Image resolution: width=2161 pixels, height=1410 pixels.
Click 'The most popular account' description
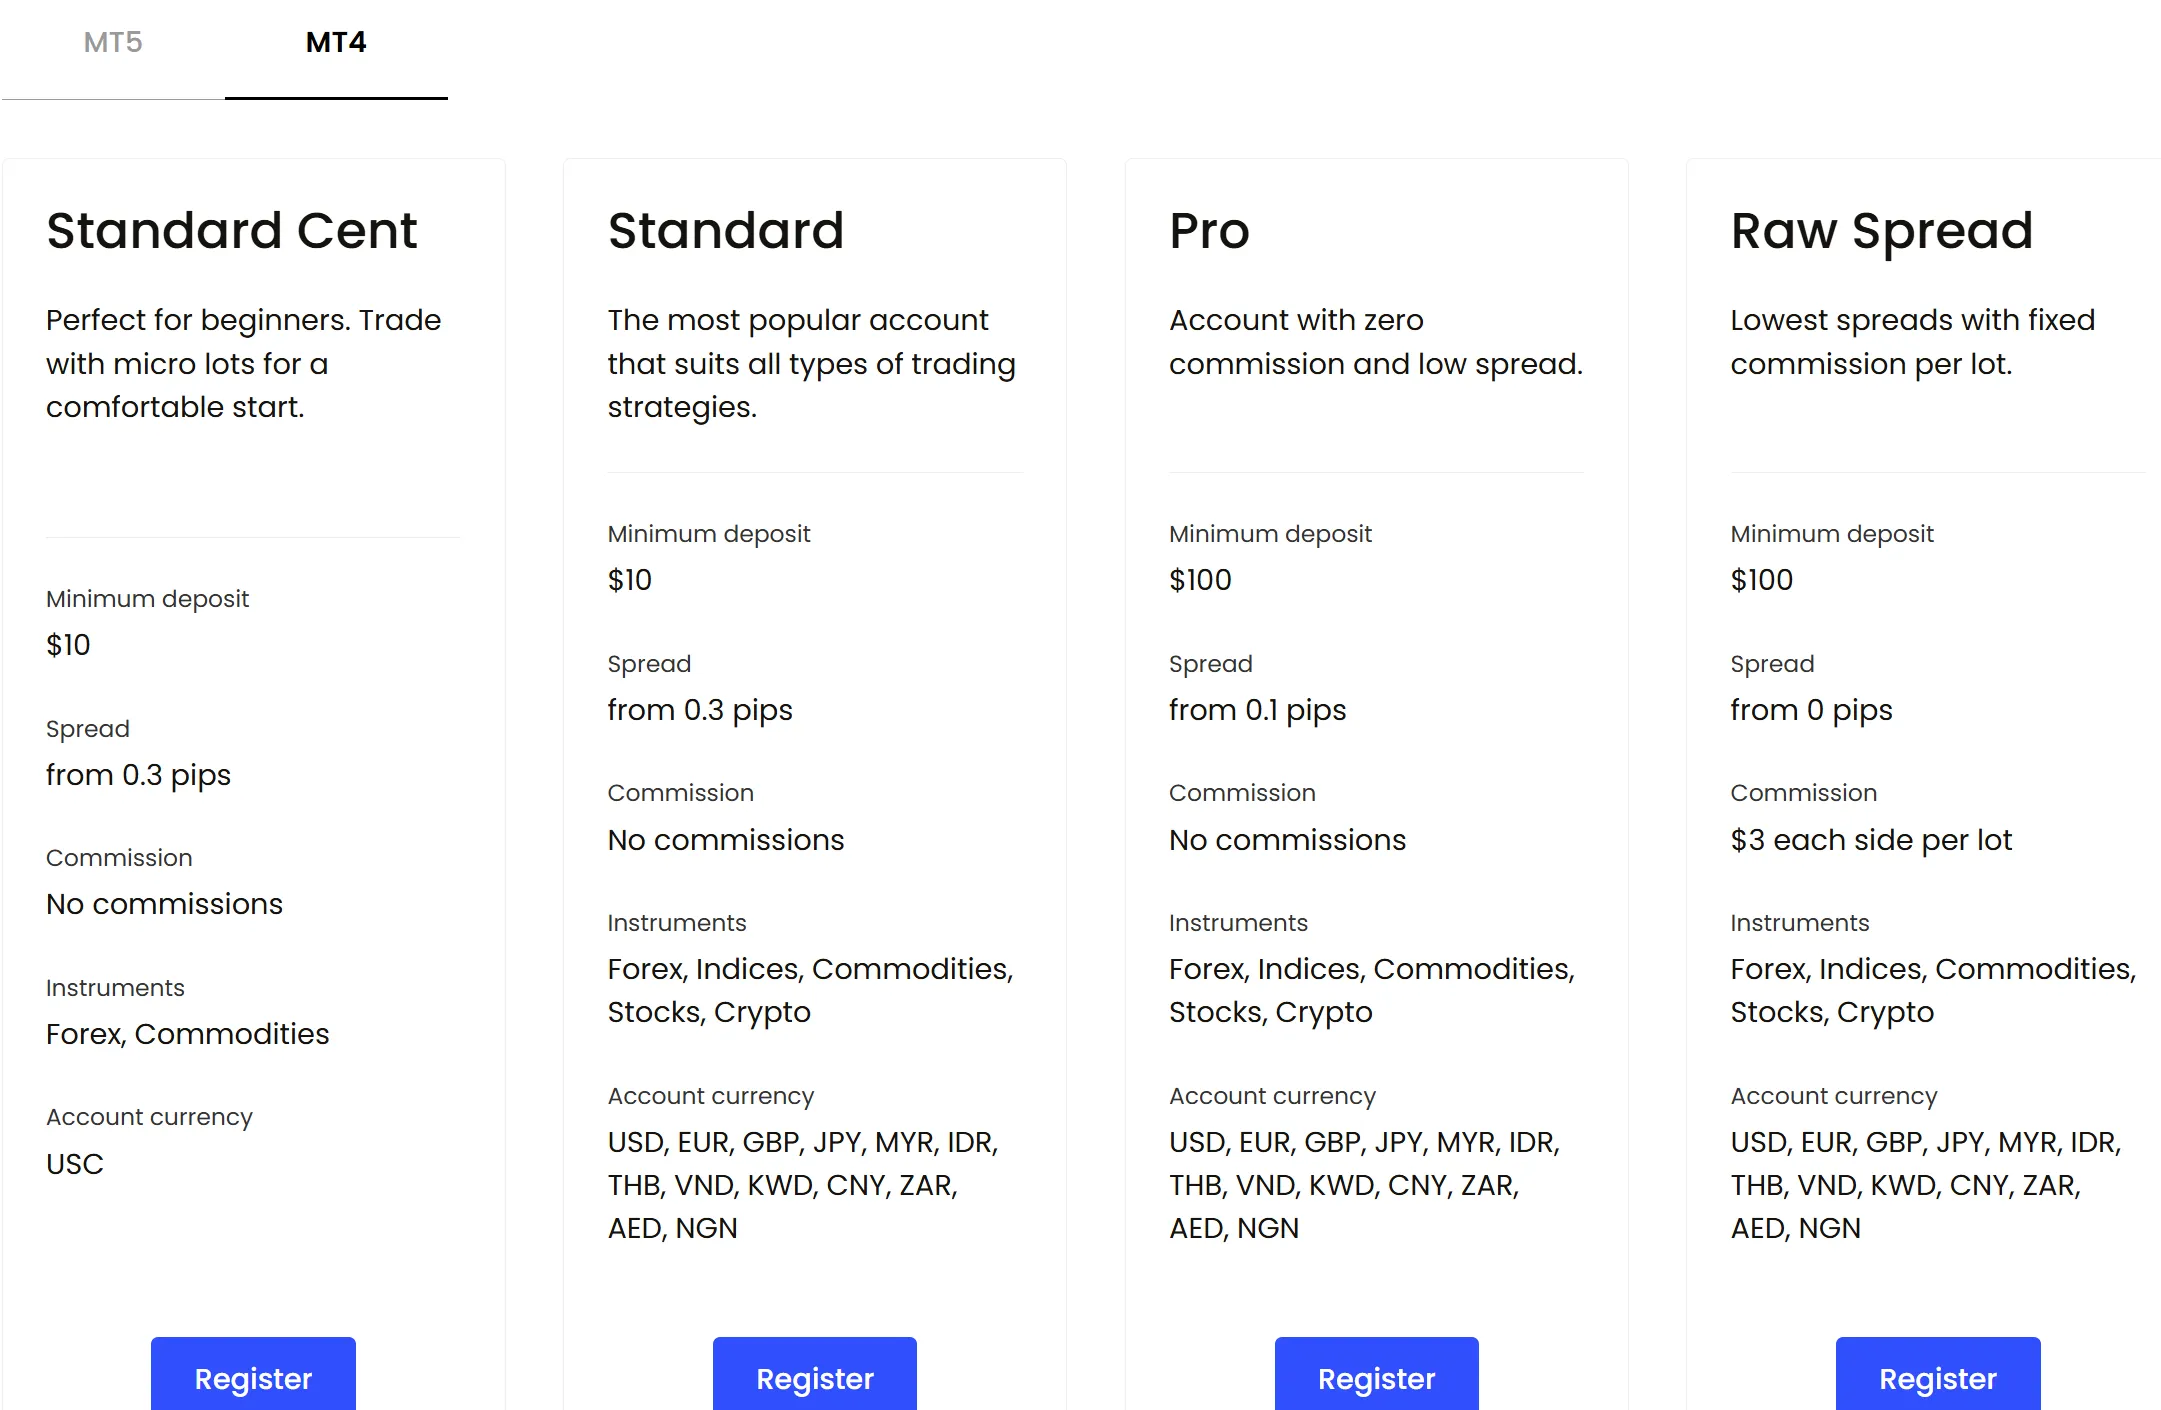(811, 363)
